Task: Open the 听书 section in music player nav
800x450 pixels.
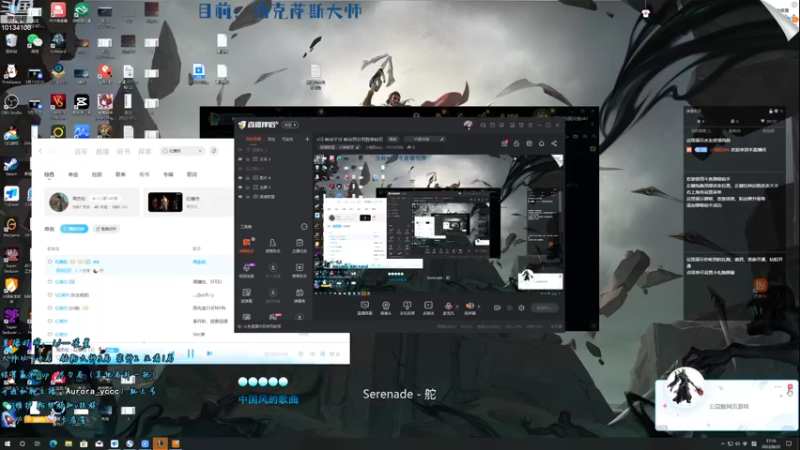Action: pyautogui.click(x=123, y=152)
